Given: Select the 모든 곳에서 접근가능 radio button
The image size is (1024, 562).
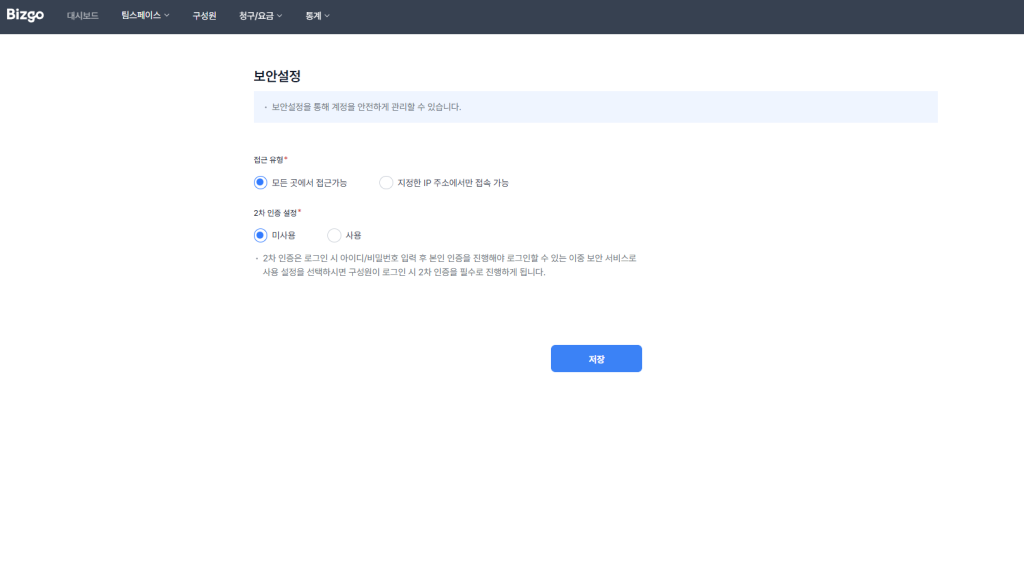Looking at the screenshot, I should pos(260,183).
